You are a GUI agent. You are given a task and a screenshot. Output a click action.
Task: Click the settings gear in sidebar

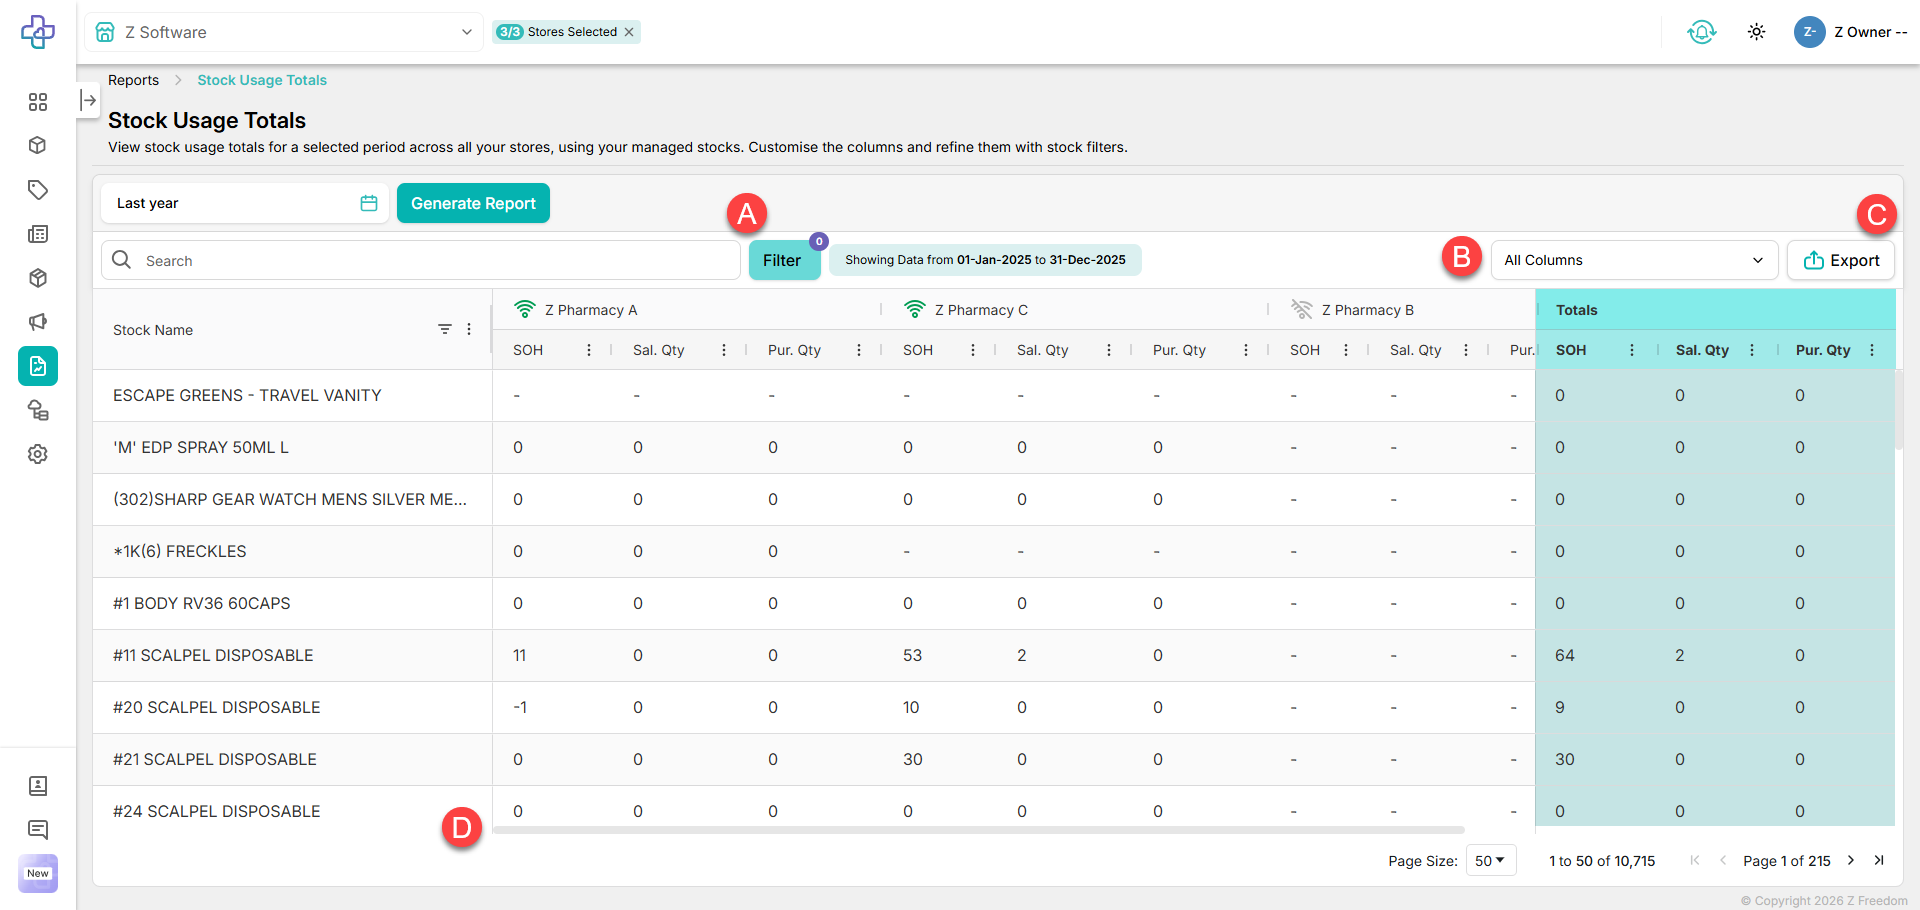[x=38, y=454]
